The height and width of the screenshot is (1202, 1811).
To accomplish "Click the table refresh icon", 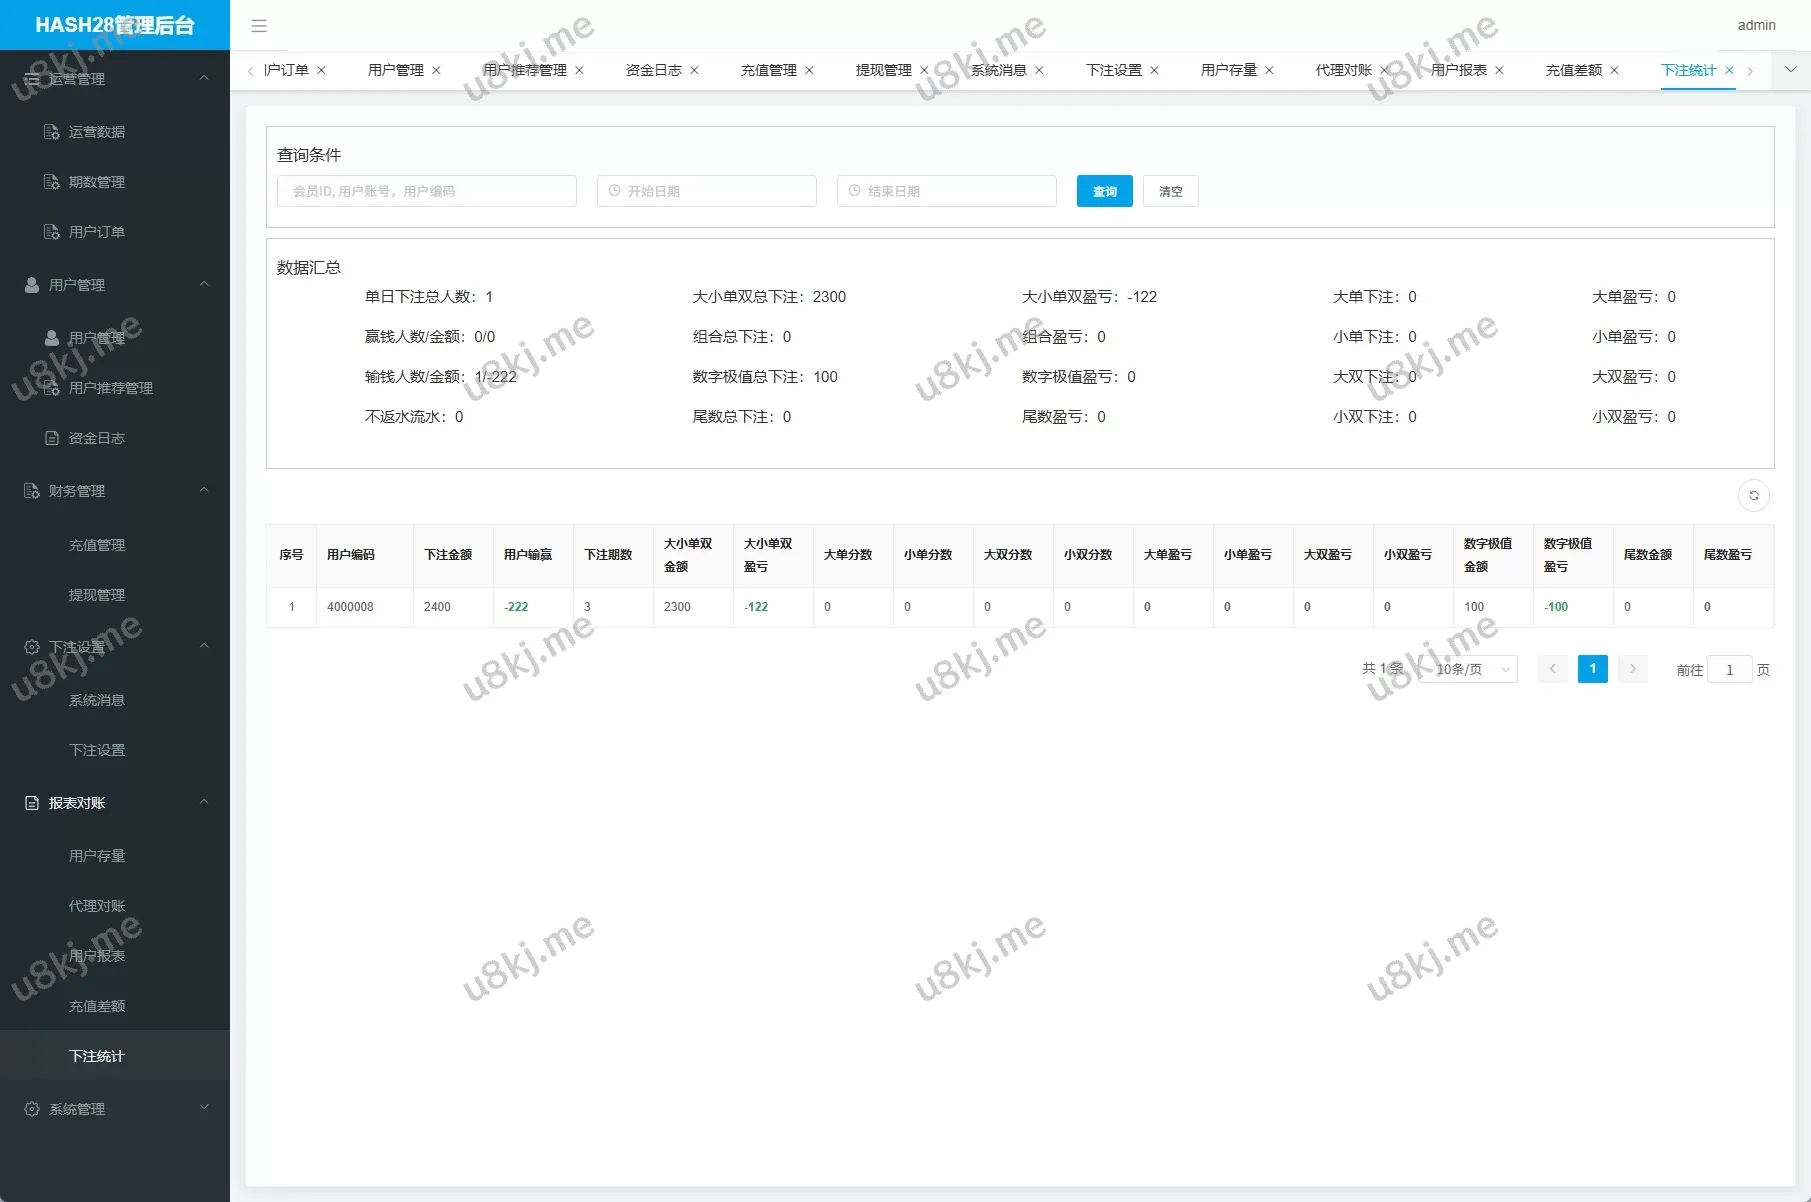I will (1753, 496).
